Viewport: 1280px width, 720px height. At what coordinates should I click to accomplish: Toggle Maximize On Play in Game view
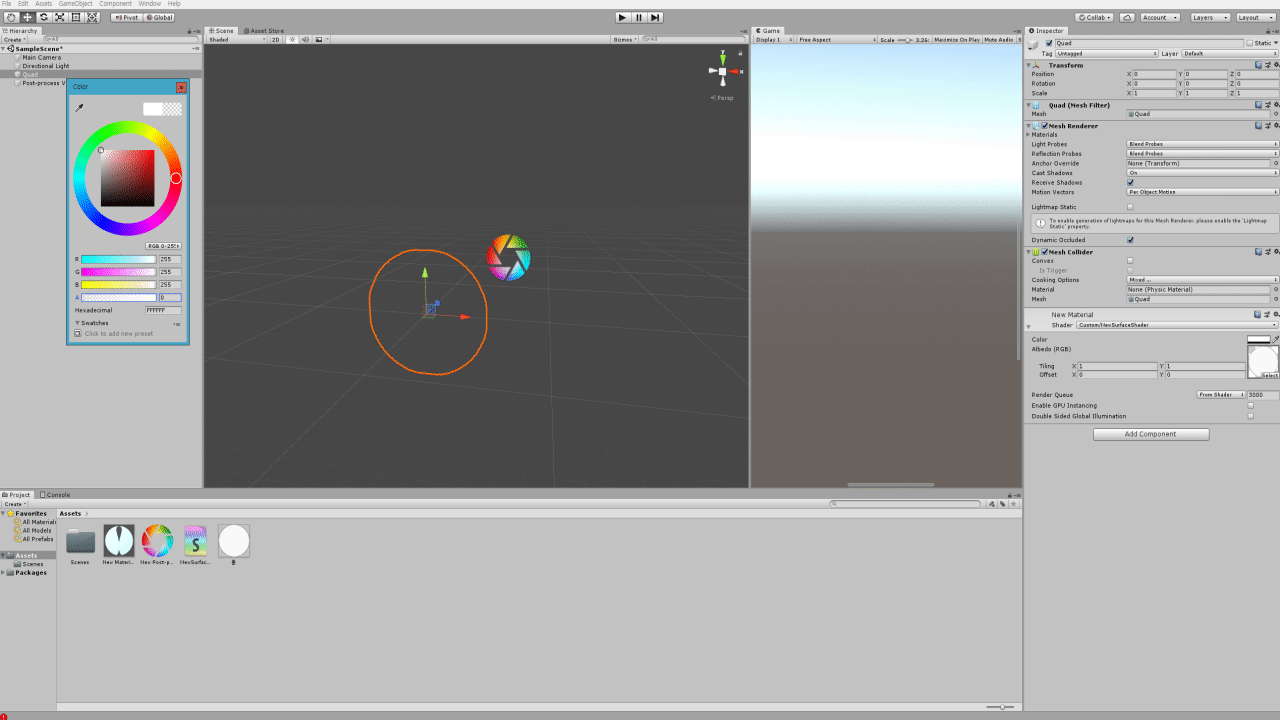pyautogui.click(x=956, y=39)
